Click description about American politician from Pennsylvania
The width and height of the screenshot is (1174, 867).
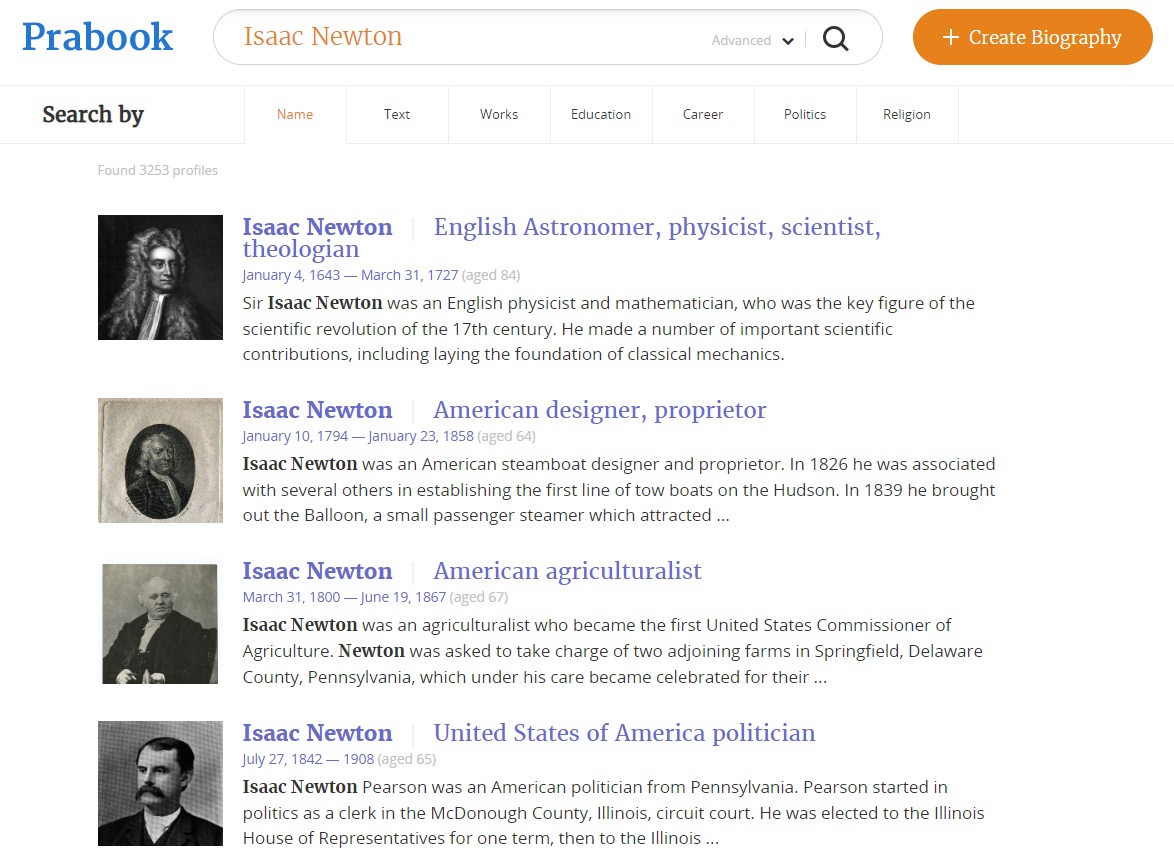613,812
